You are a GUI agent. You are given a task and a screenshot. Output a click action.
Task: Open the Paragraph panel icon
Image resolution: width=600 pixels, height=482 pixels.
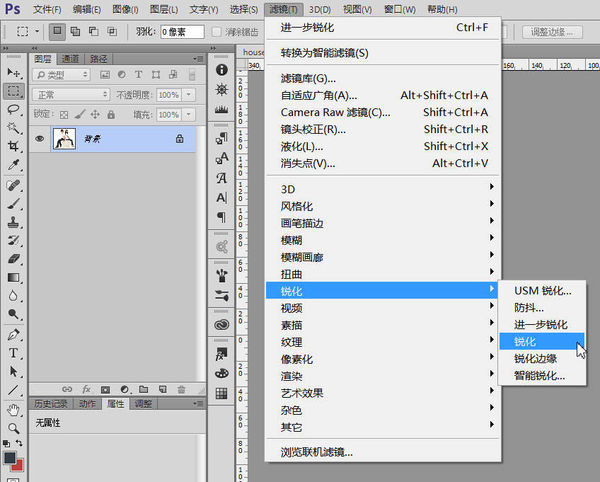(x=222, y=217)
